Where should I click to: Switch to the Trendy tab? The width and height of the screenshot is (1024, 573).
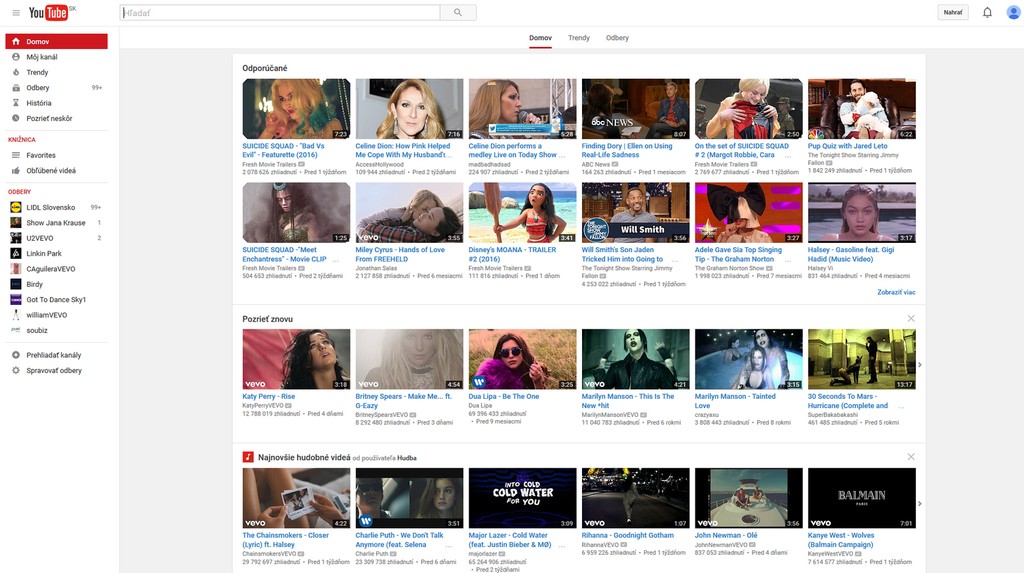tap(579, 38)
